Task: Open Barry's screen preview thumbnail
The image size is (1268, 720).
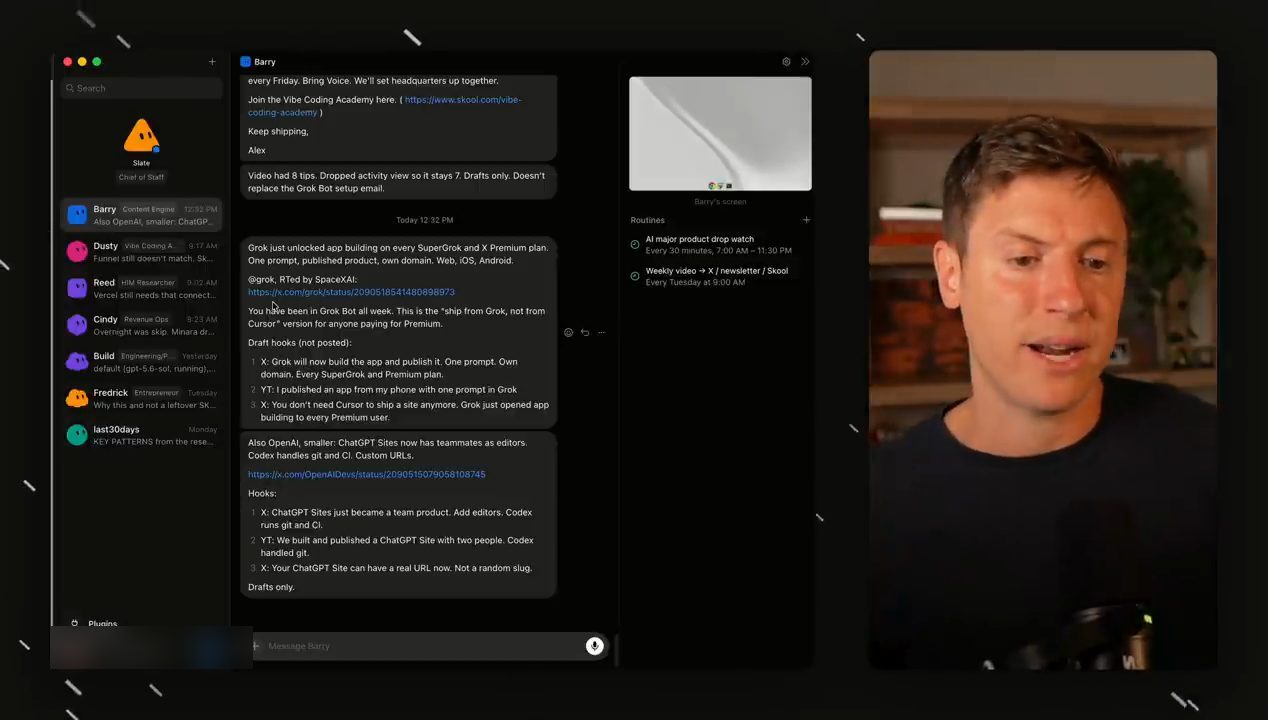Action: point(720,134)
